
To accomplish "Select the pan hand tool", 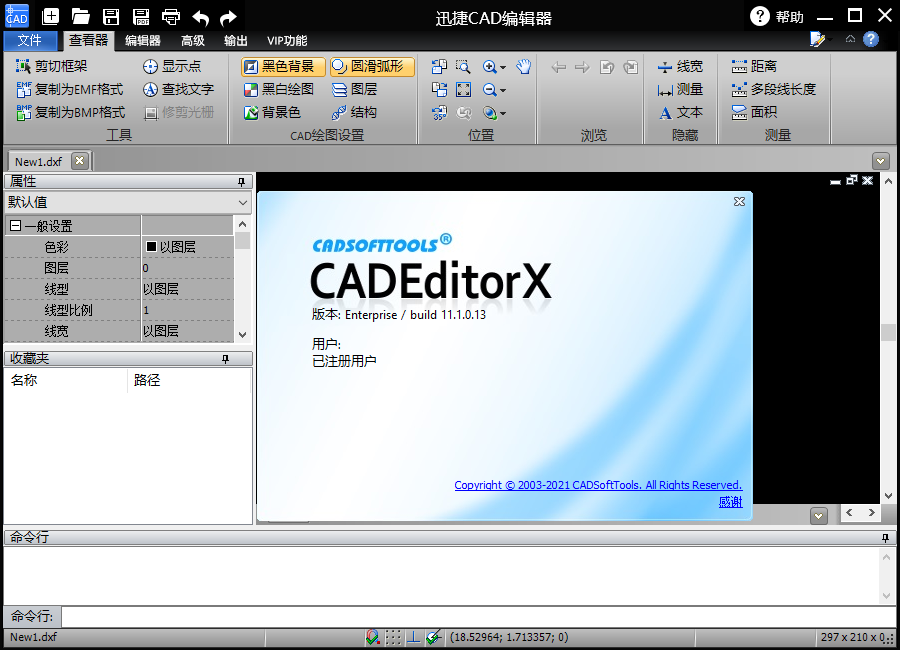I will [523, 67].
